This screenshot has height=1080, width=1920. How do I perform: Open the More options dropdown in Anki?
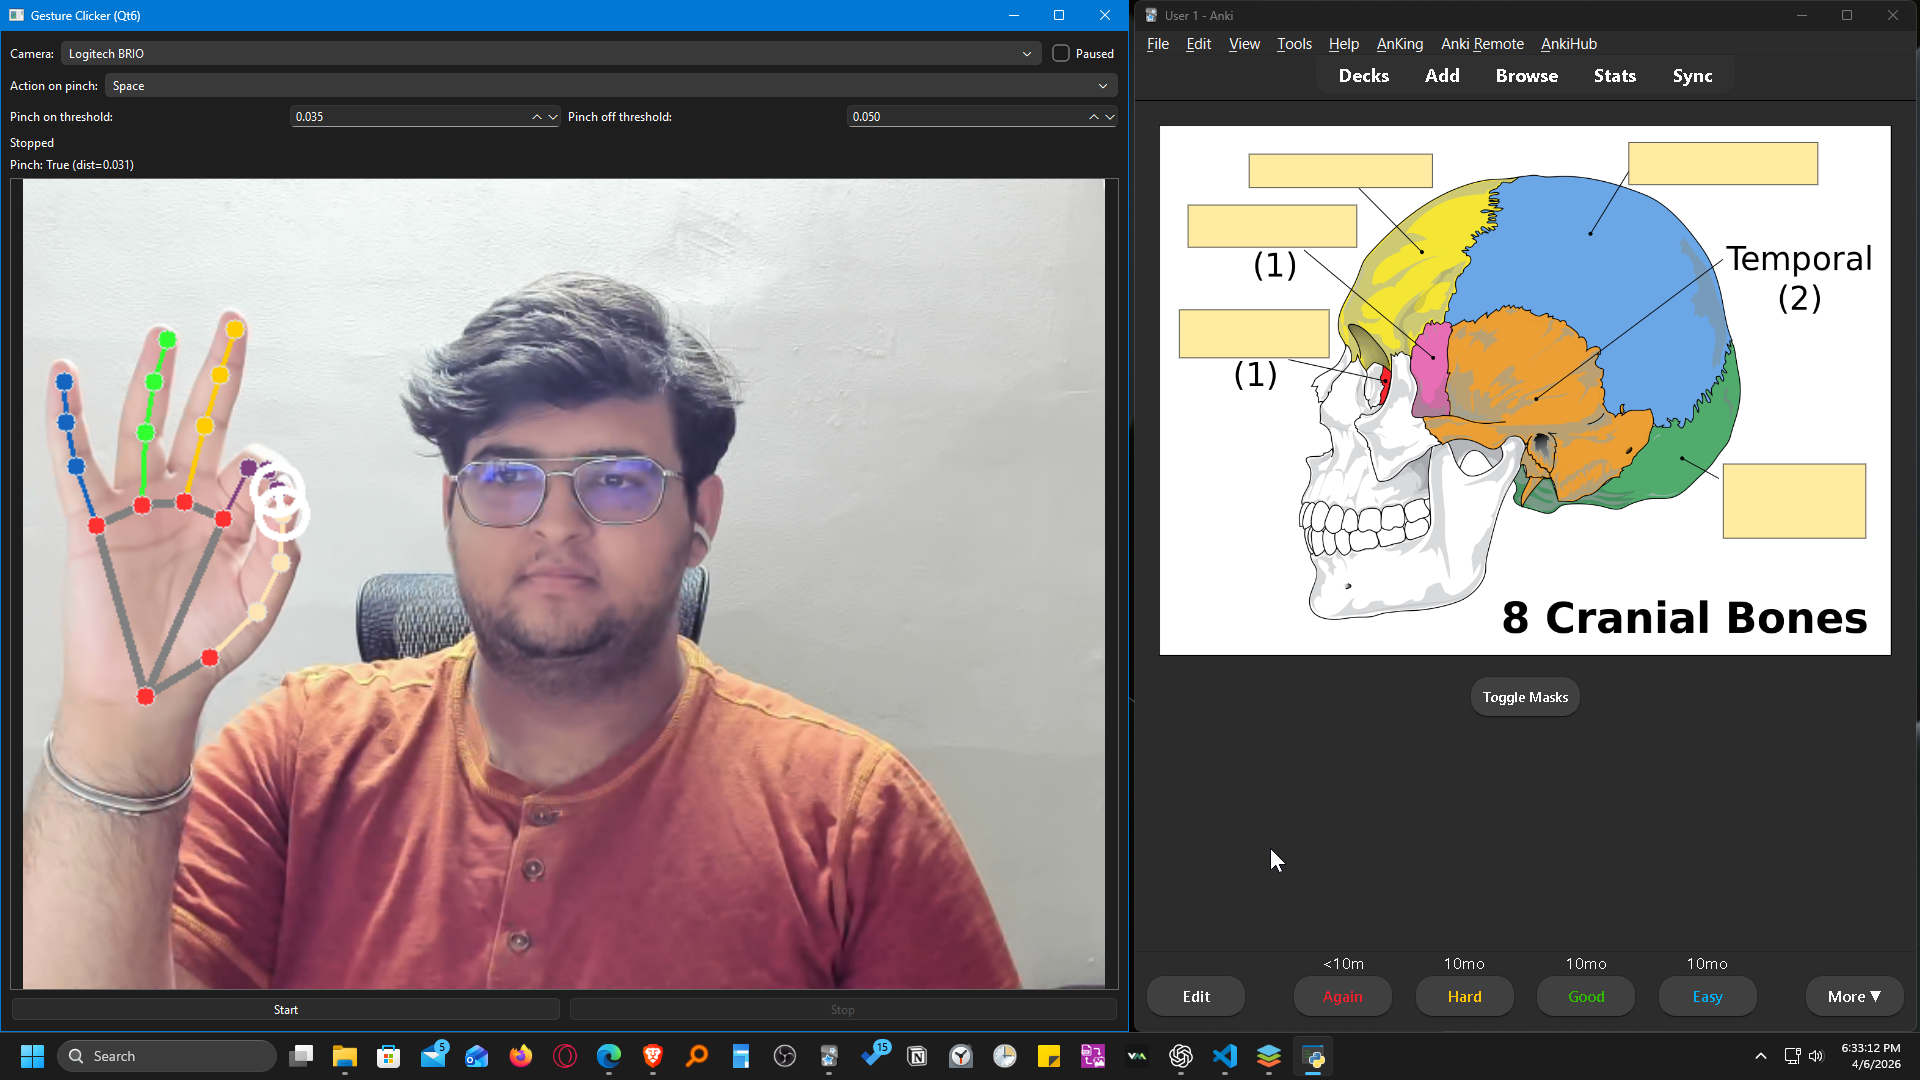point(1854,996)
